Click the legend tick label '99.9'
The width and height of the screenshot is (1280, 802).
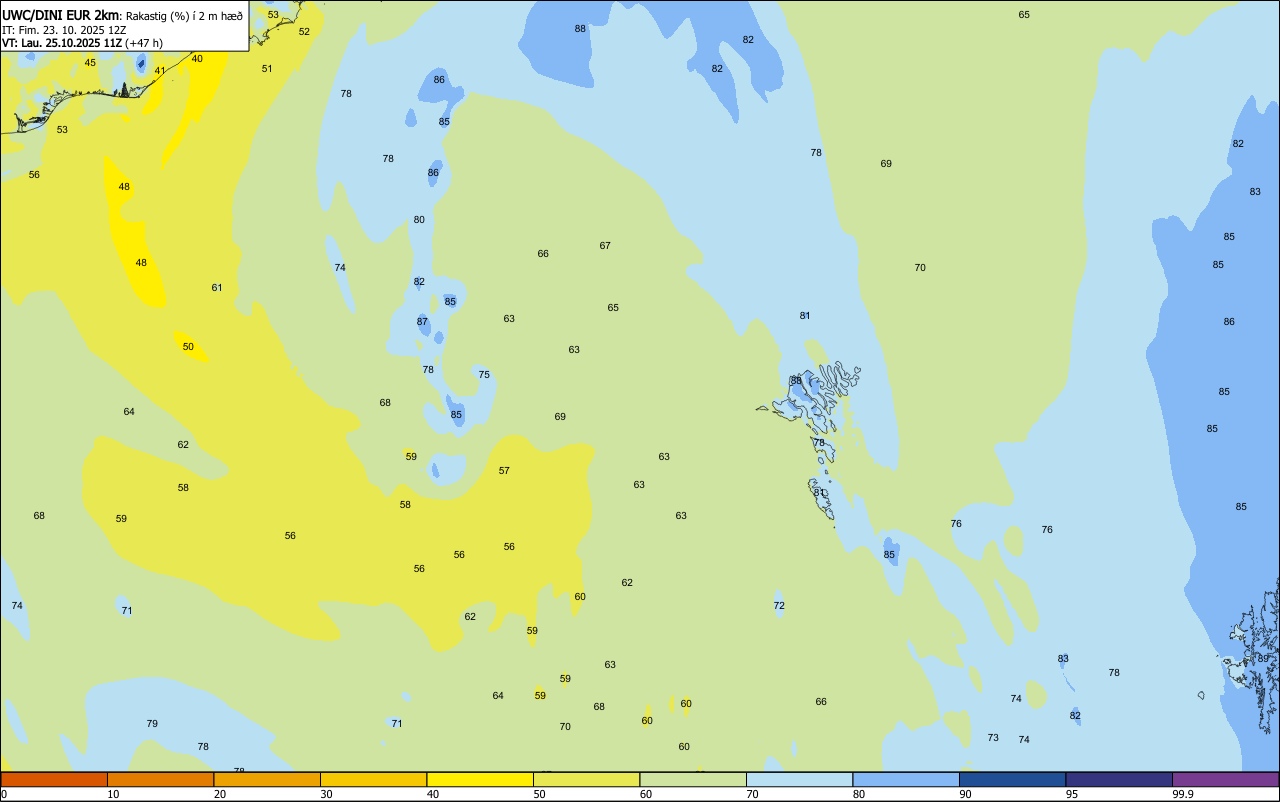coord(1183,794)
